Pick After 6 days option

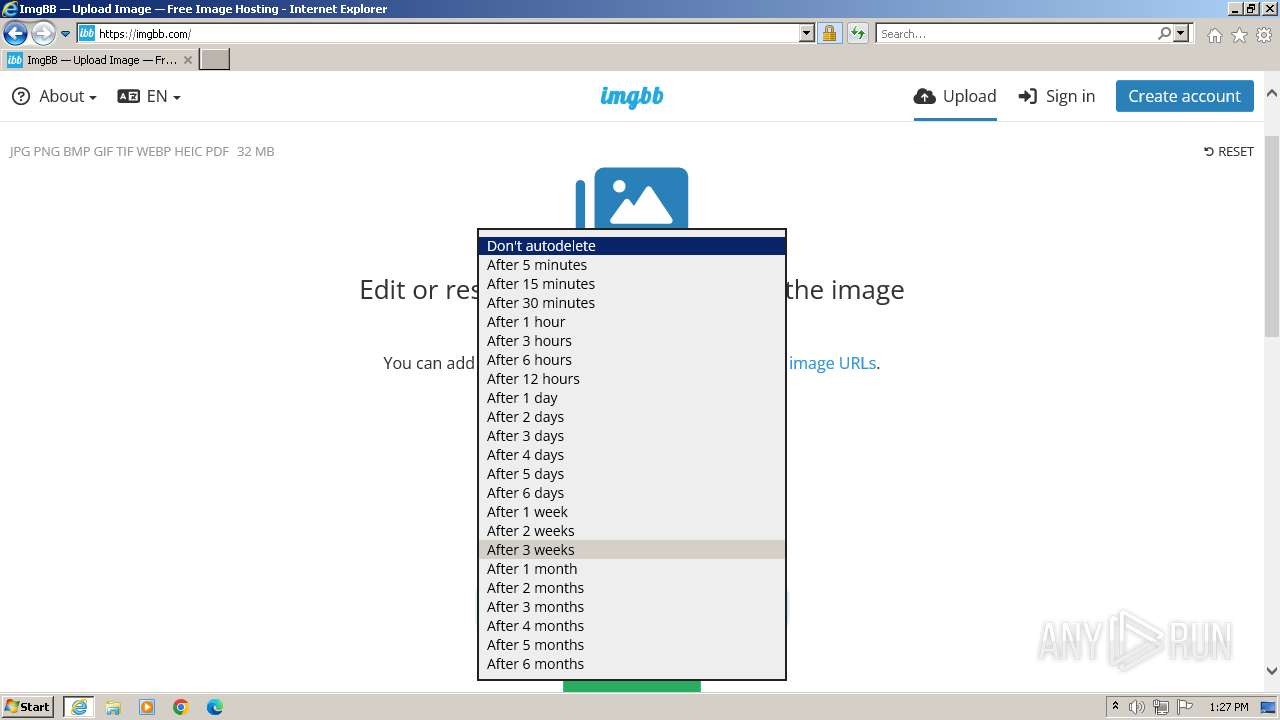(x=632, y=493)
